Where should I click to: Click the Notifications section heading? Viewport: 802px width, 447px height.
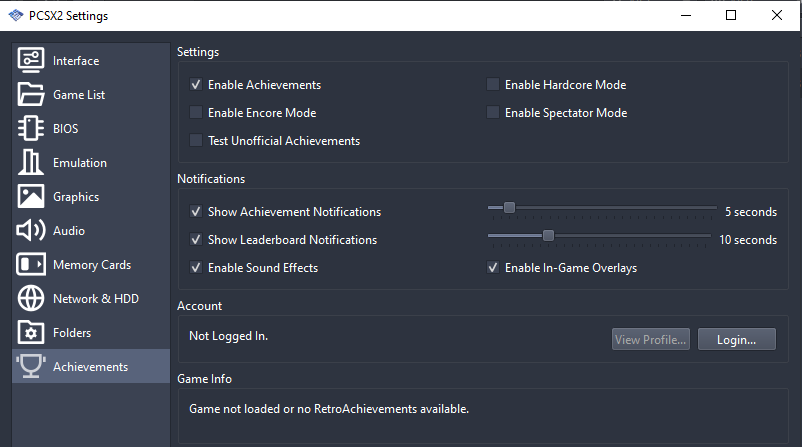[211, 179]
